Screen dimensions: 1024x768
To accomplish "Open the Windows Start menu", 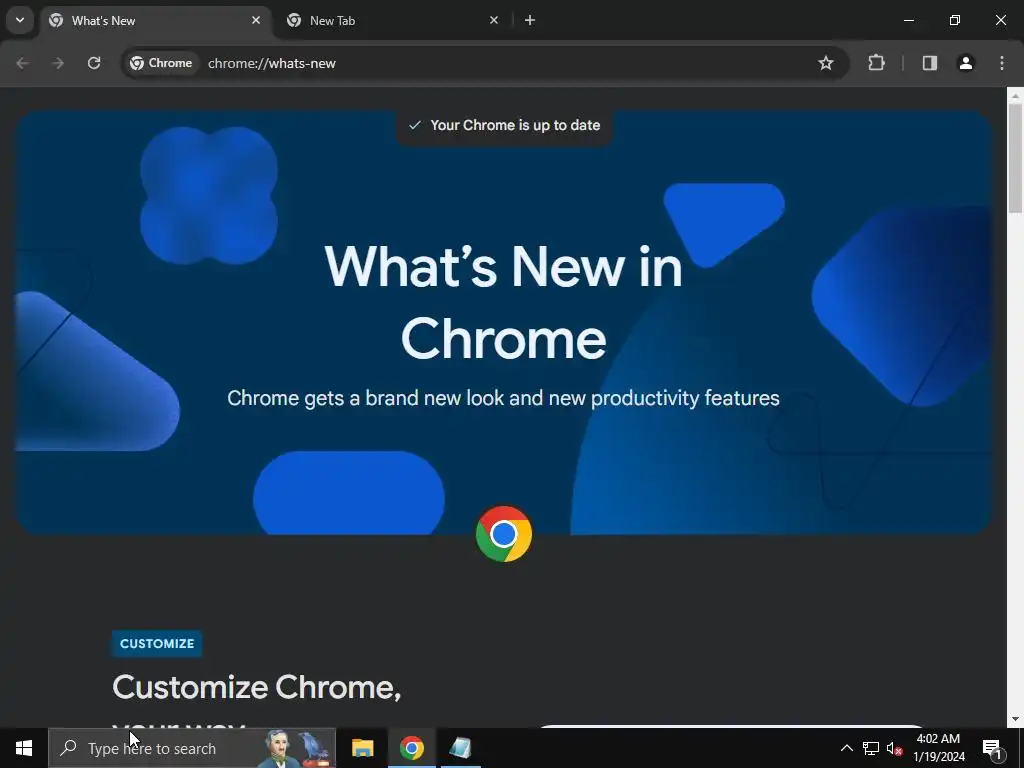I will (x=24, y=748).
